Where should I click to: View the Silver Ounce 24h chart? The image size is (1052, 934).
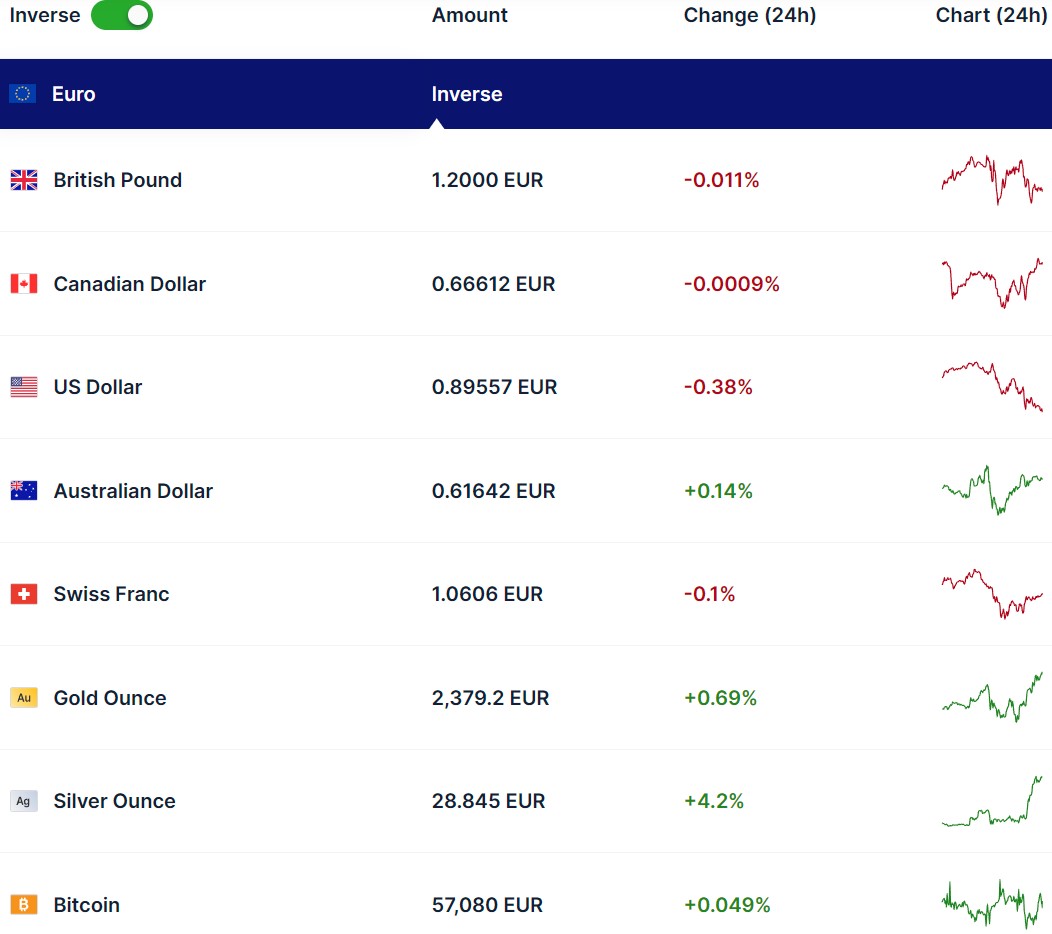click(x=992, y=801)
